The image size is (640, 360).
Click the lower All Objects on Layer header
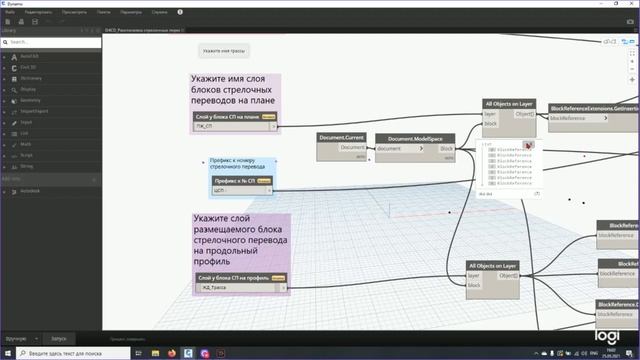click(493, 266)
